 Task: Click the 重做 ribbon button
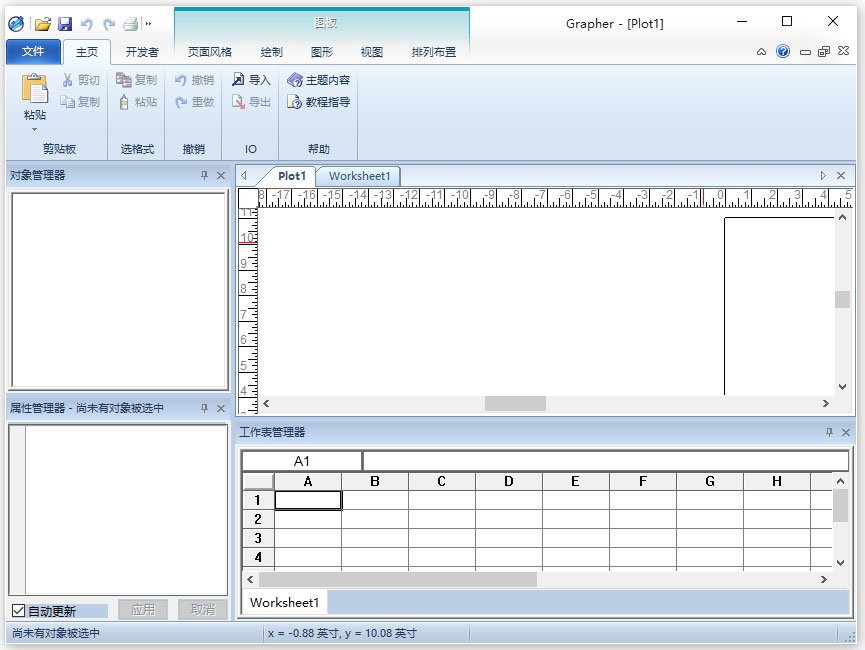coord(194,102)
